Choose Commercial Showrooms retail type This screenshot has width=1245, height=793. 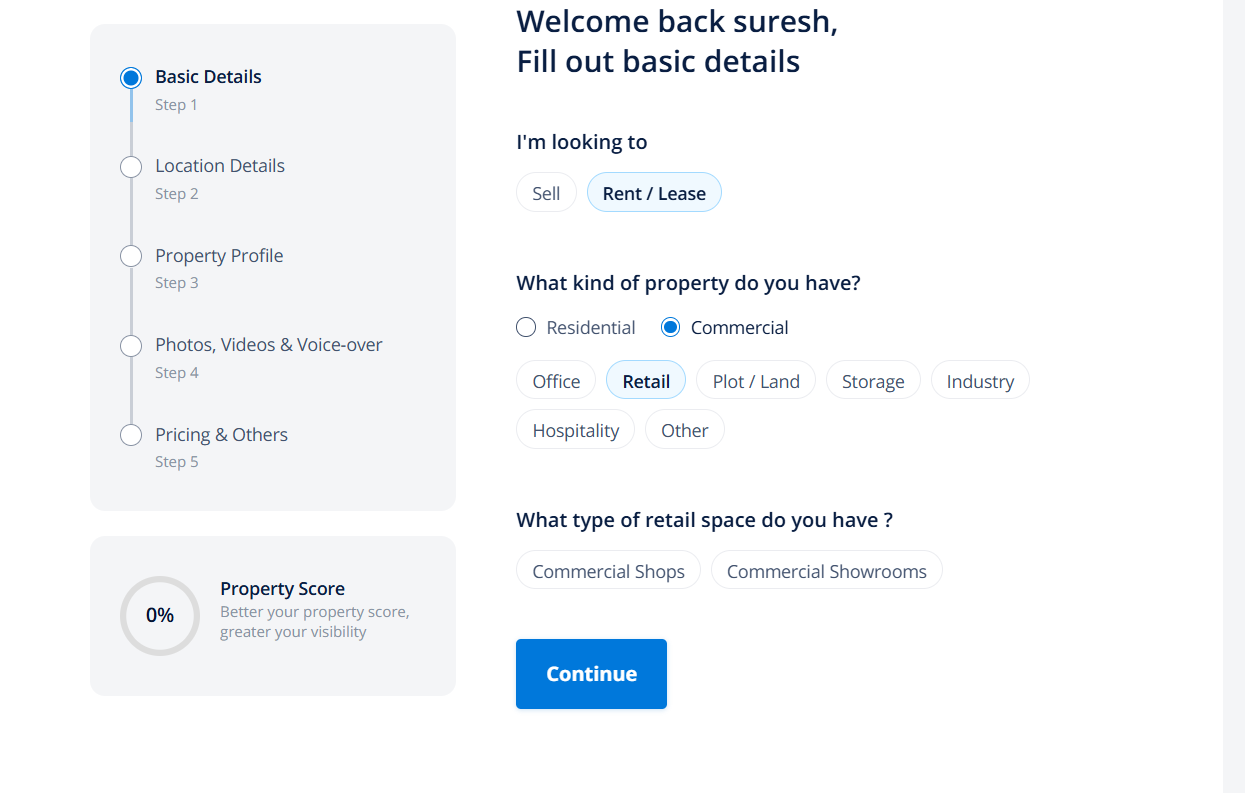(826, 571)
